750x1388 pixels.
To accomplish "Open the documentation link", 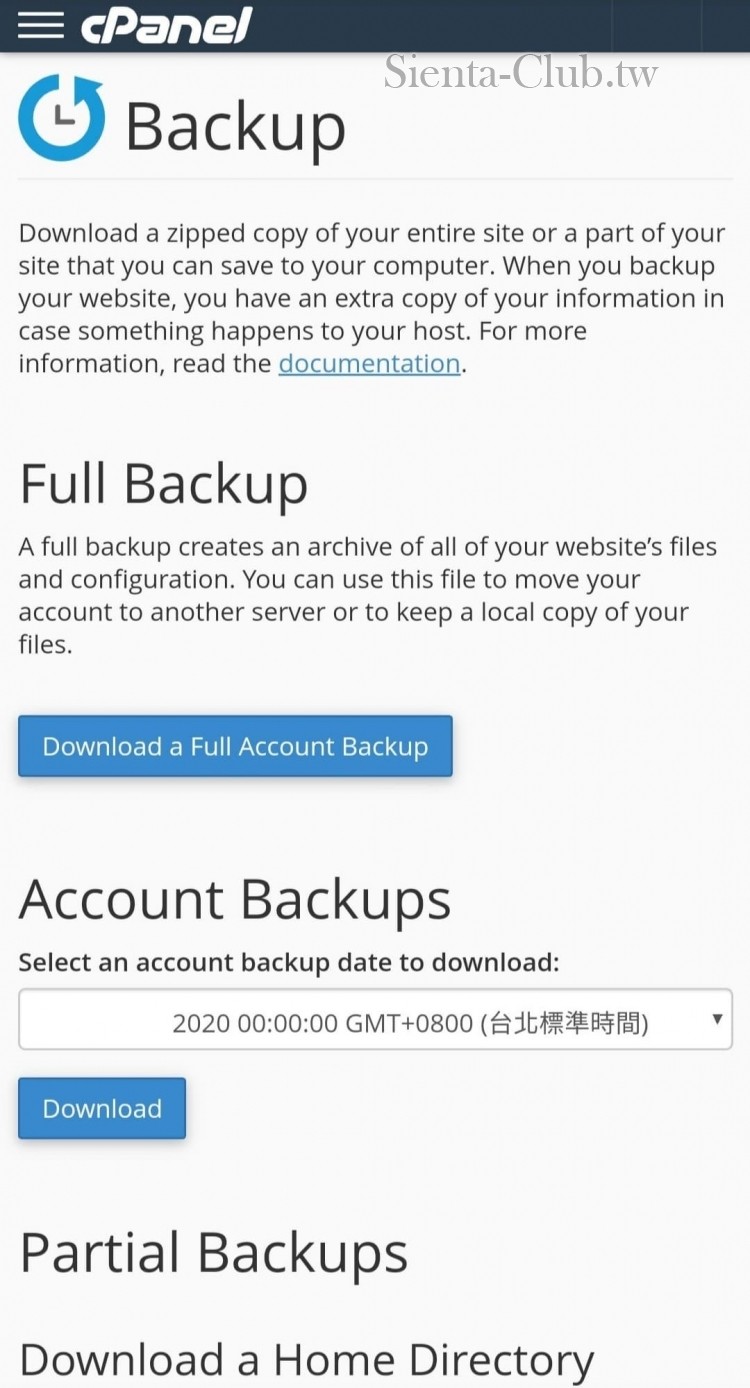I will click(x=369, y=363).
